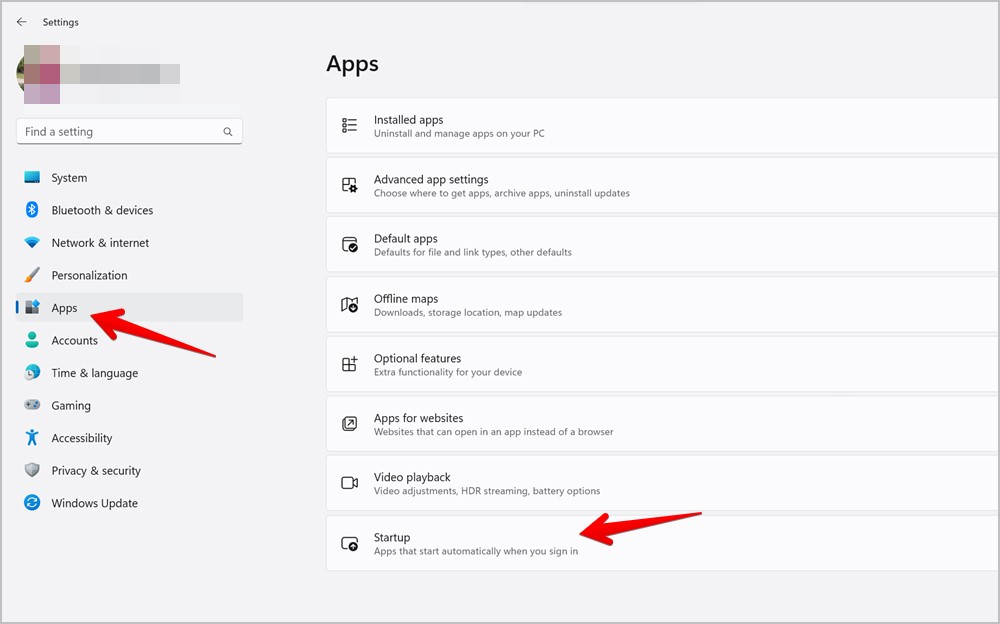
Task: Click the Settings window title text
Action: tap(61, 22)
